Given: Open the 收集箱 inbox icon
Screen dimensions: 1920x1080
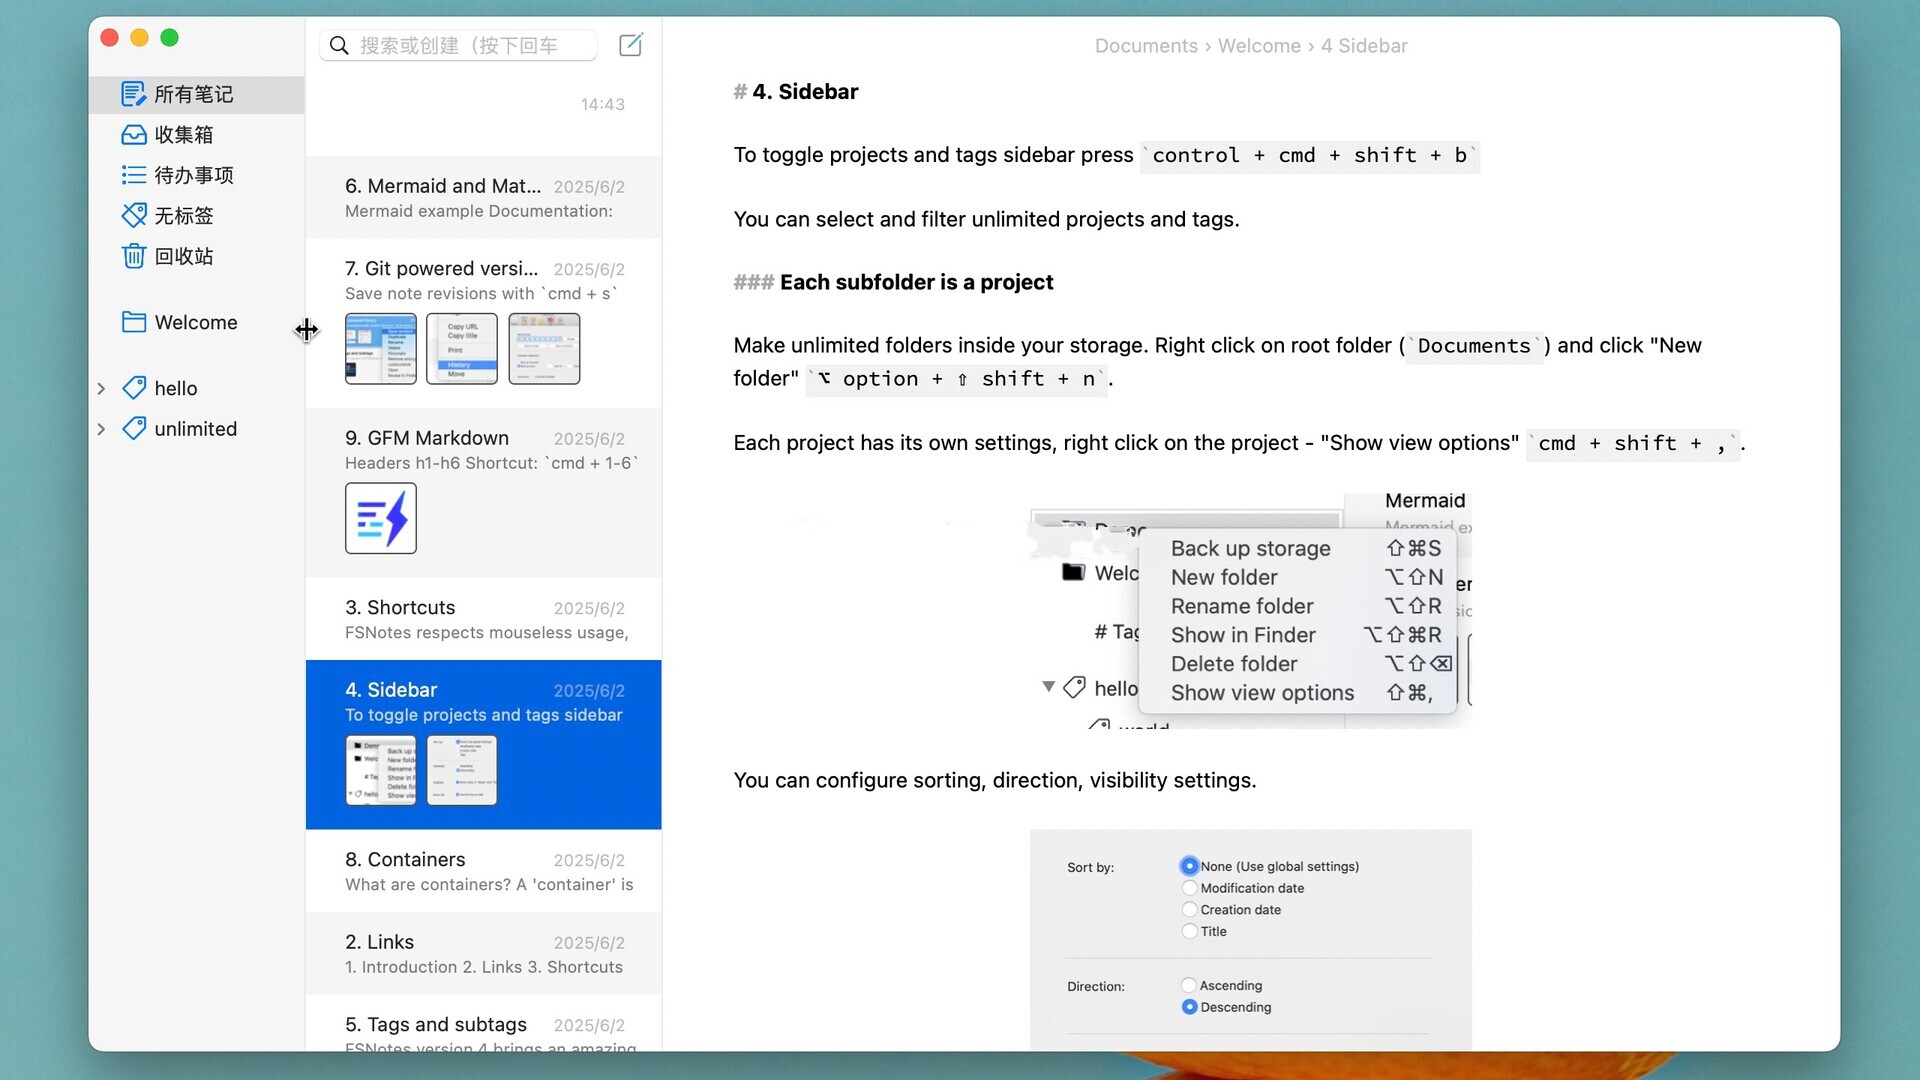Looking at the screenshot, I should (133, 135).
